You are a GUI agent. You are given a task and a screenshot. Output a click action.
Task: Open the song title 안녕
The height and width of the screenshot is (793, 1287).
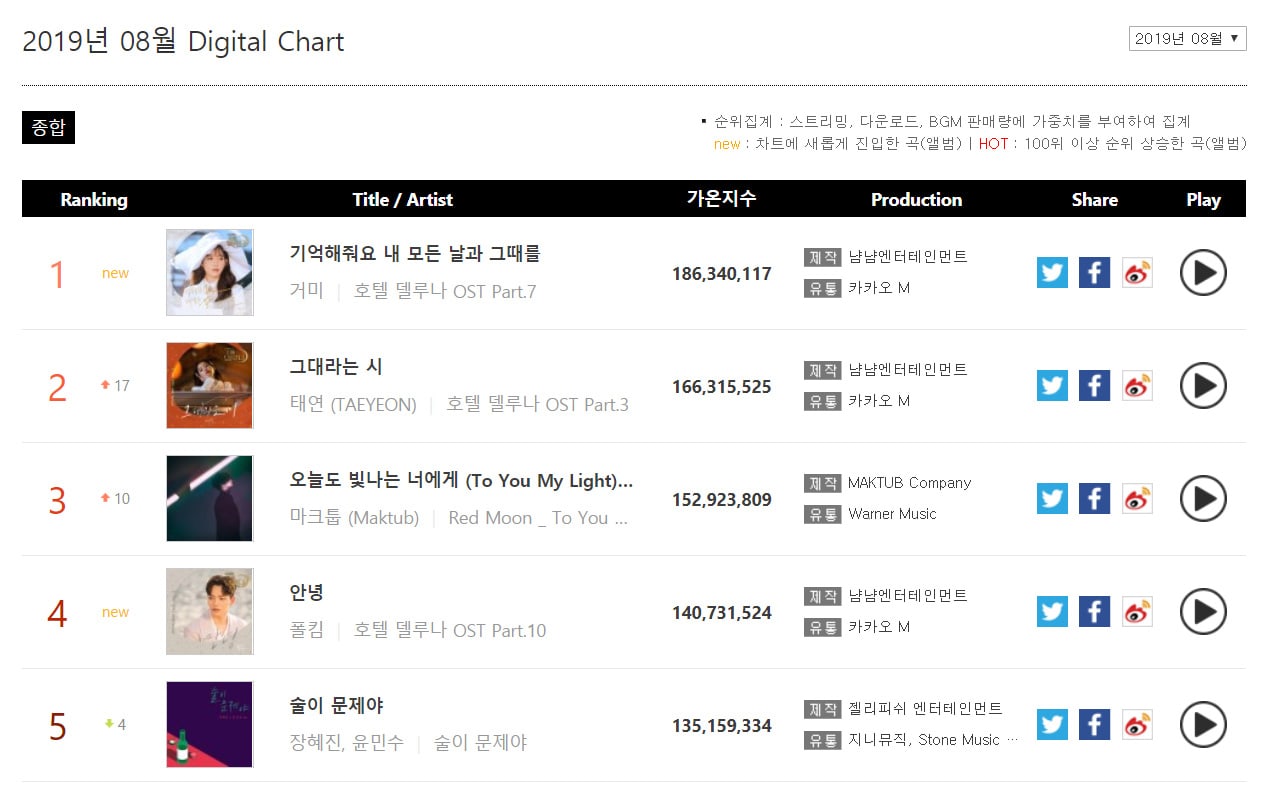[x=306, y=592]
